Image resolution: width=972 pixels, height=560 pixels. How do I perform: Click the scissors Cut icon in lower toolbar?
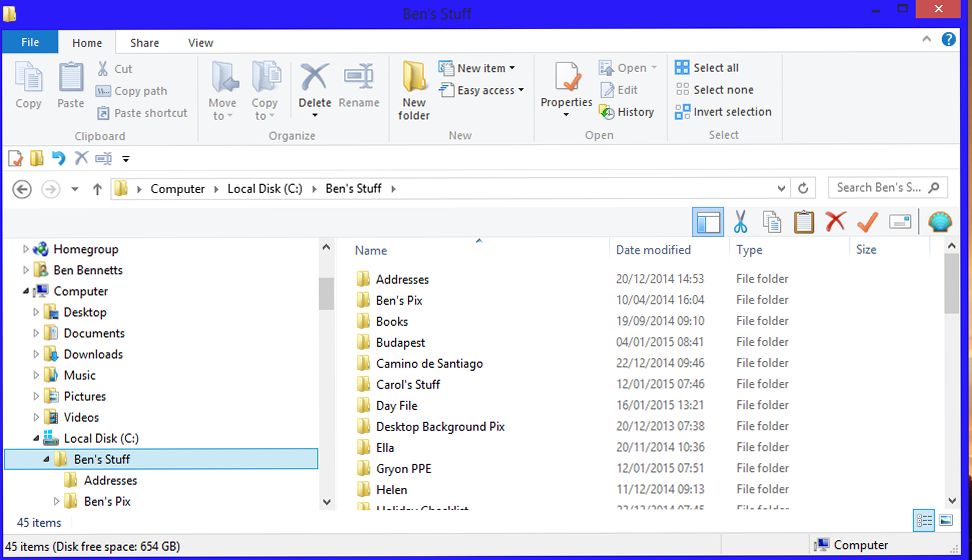tap(741, 222)
